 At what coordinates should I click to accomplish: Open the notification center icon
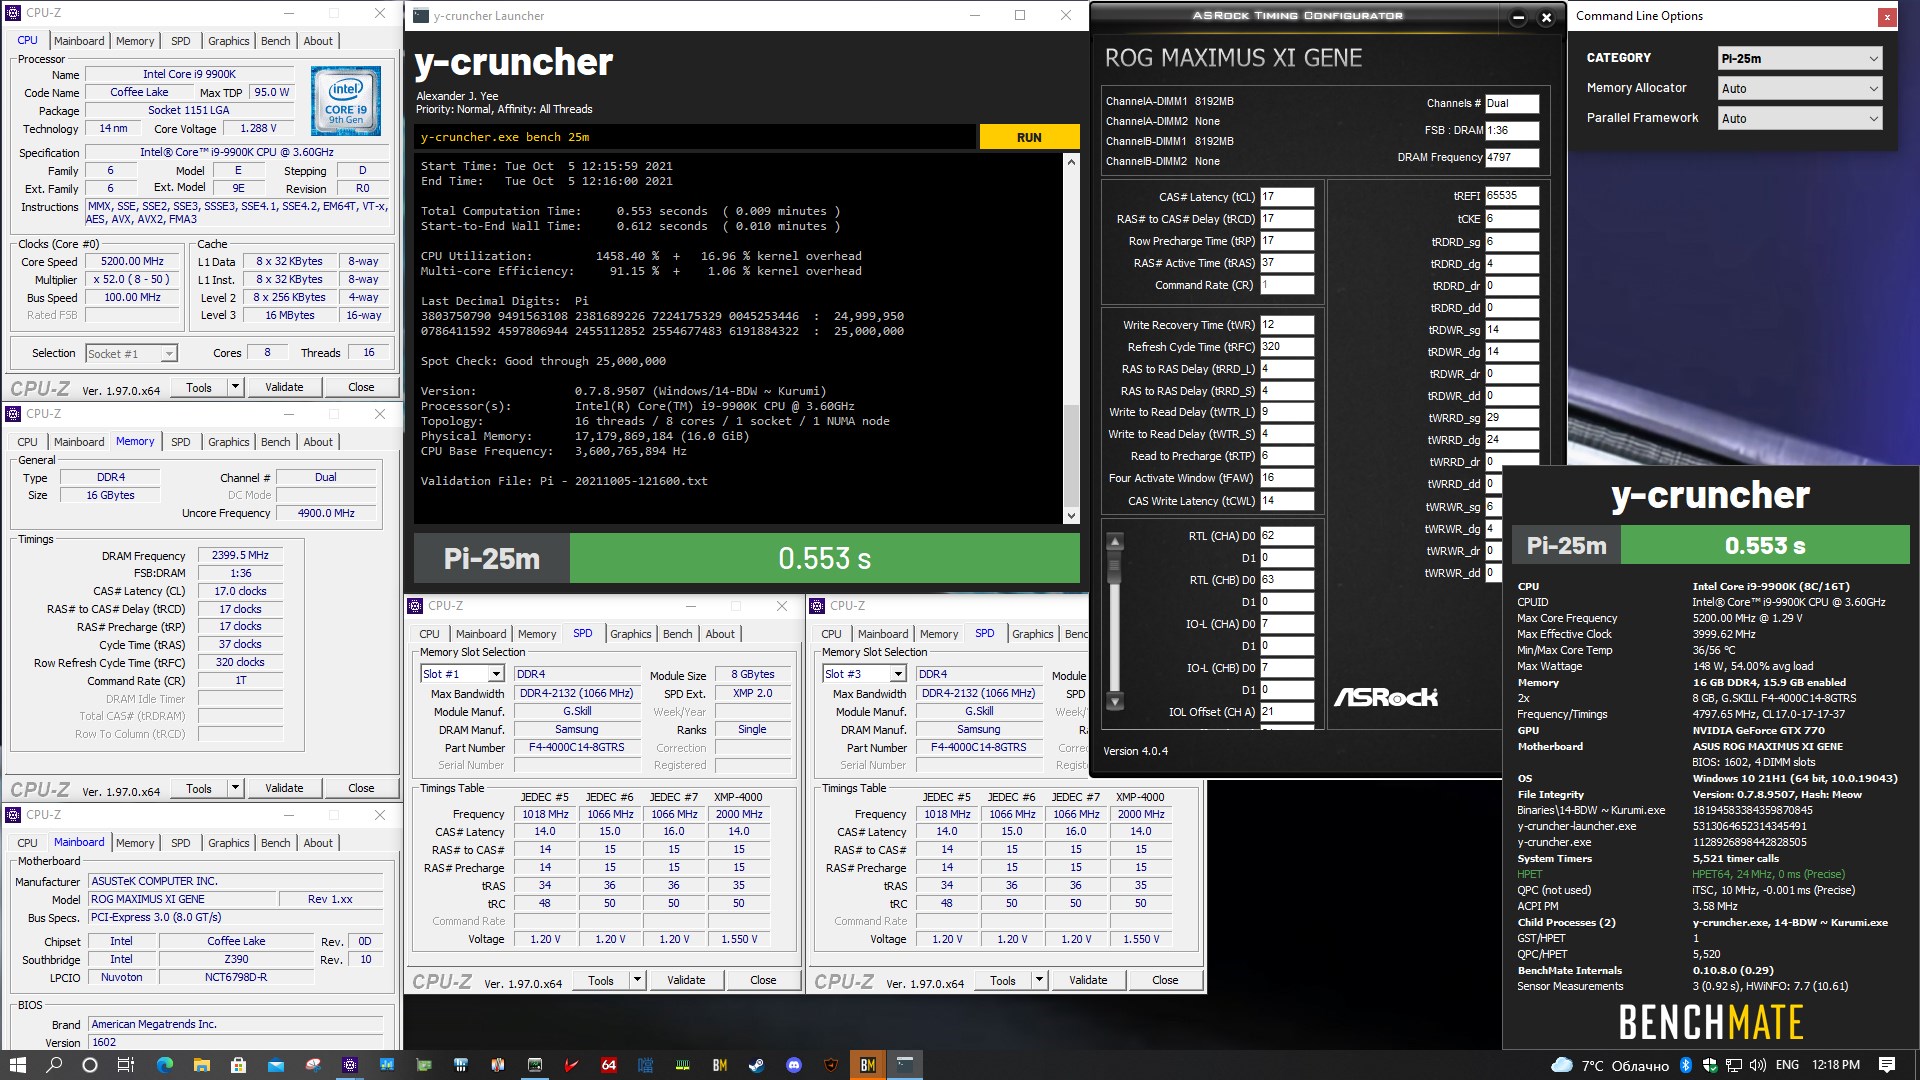pyautogui.click(x=1887, y=1065)
